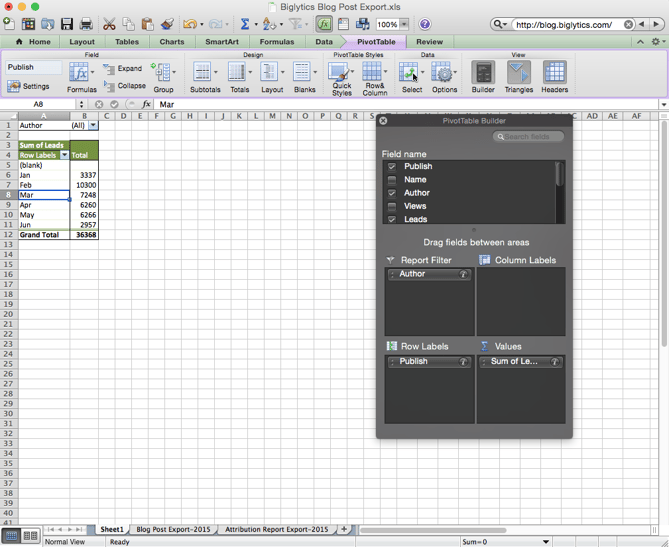Image resolution: width=669 pixels, height=547 pixels.
Task: Check the Name field checkbox
Action: coord(392,180)
